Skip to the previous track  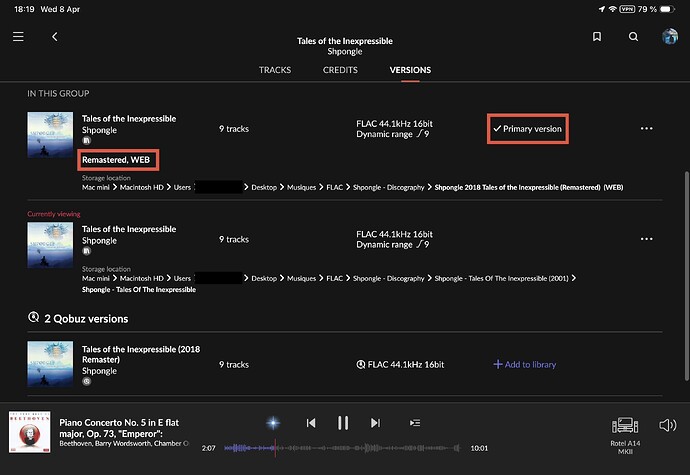[311, 423]
